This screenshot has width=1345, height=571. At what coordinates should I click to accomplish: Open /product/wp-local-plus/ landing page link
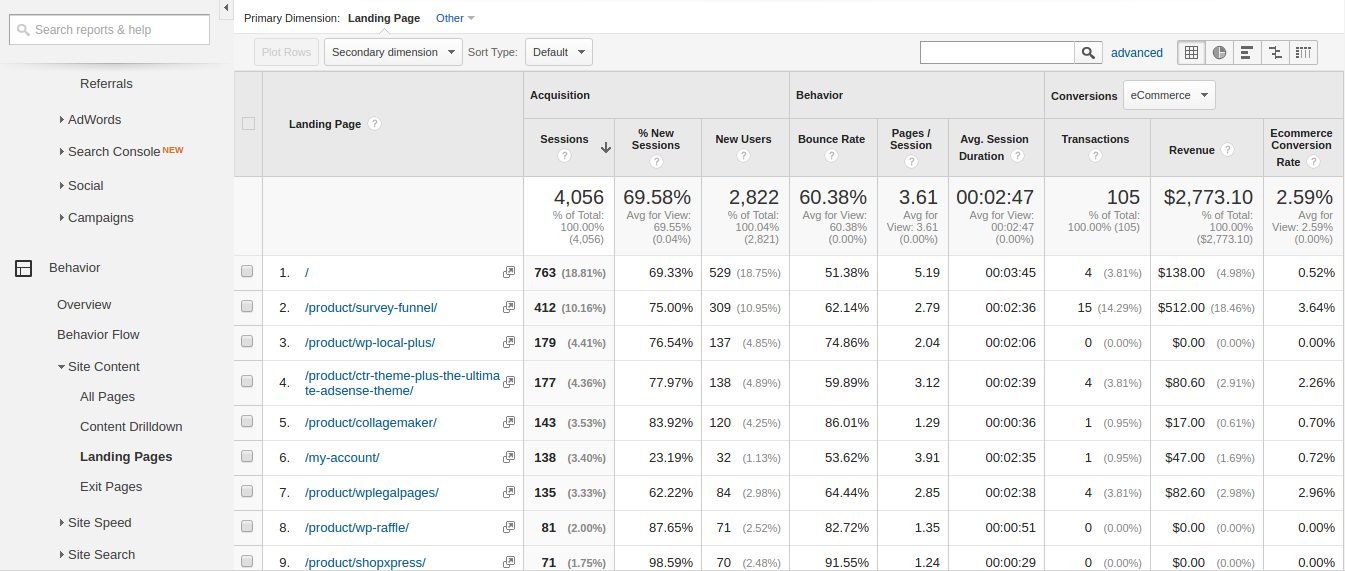coord(370,343)
